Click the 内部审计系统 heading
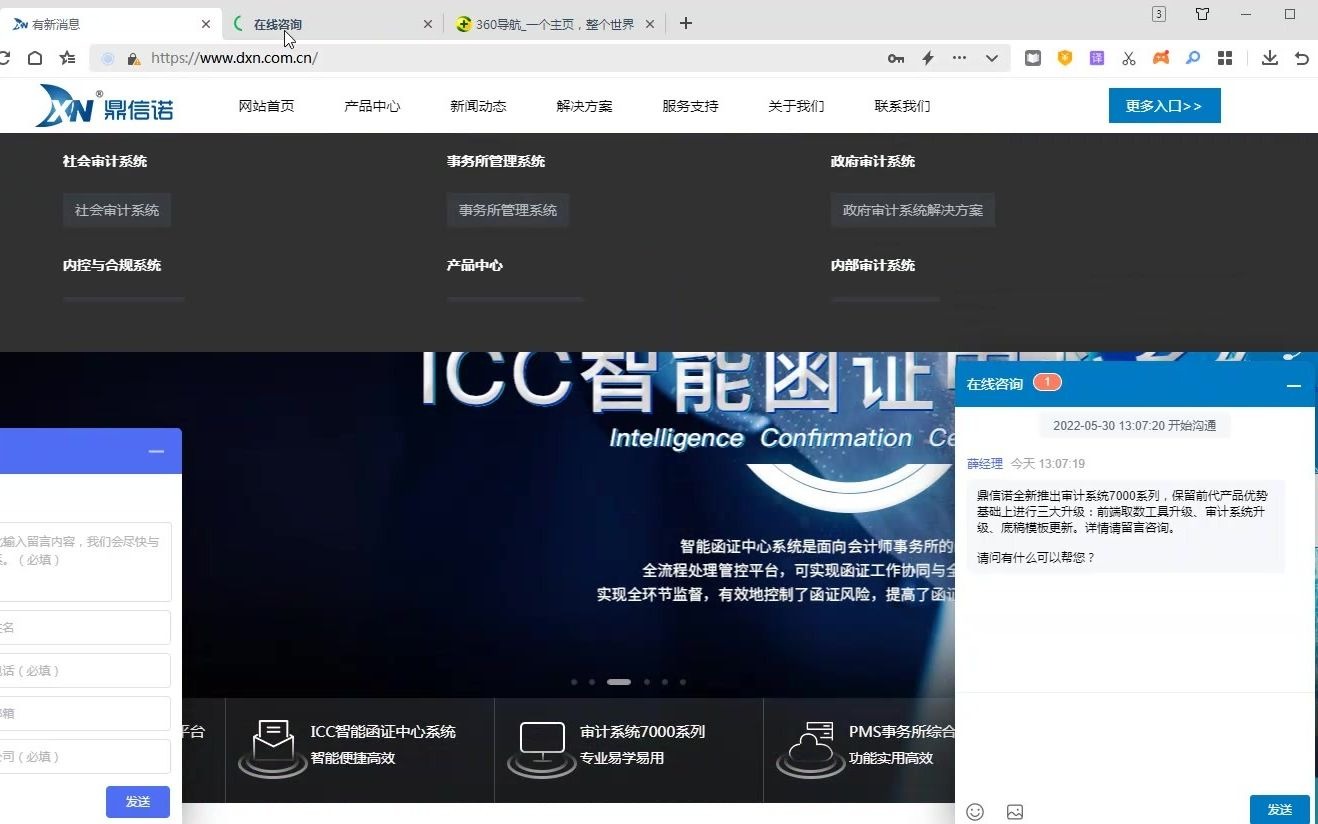This screenshot has width=1318, height=824. pyautogui.click(x=873, y=265)
